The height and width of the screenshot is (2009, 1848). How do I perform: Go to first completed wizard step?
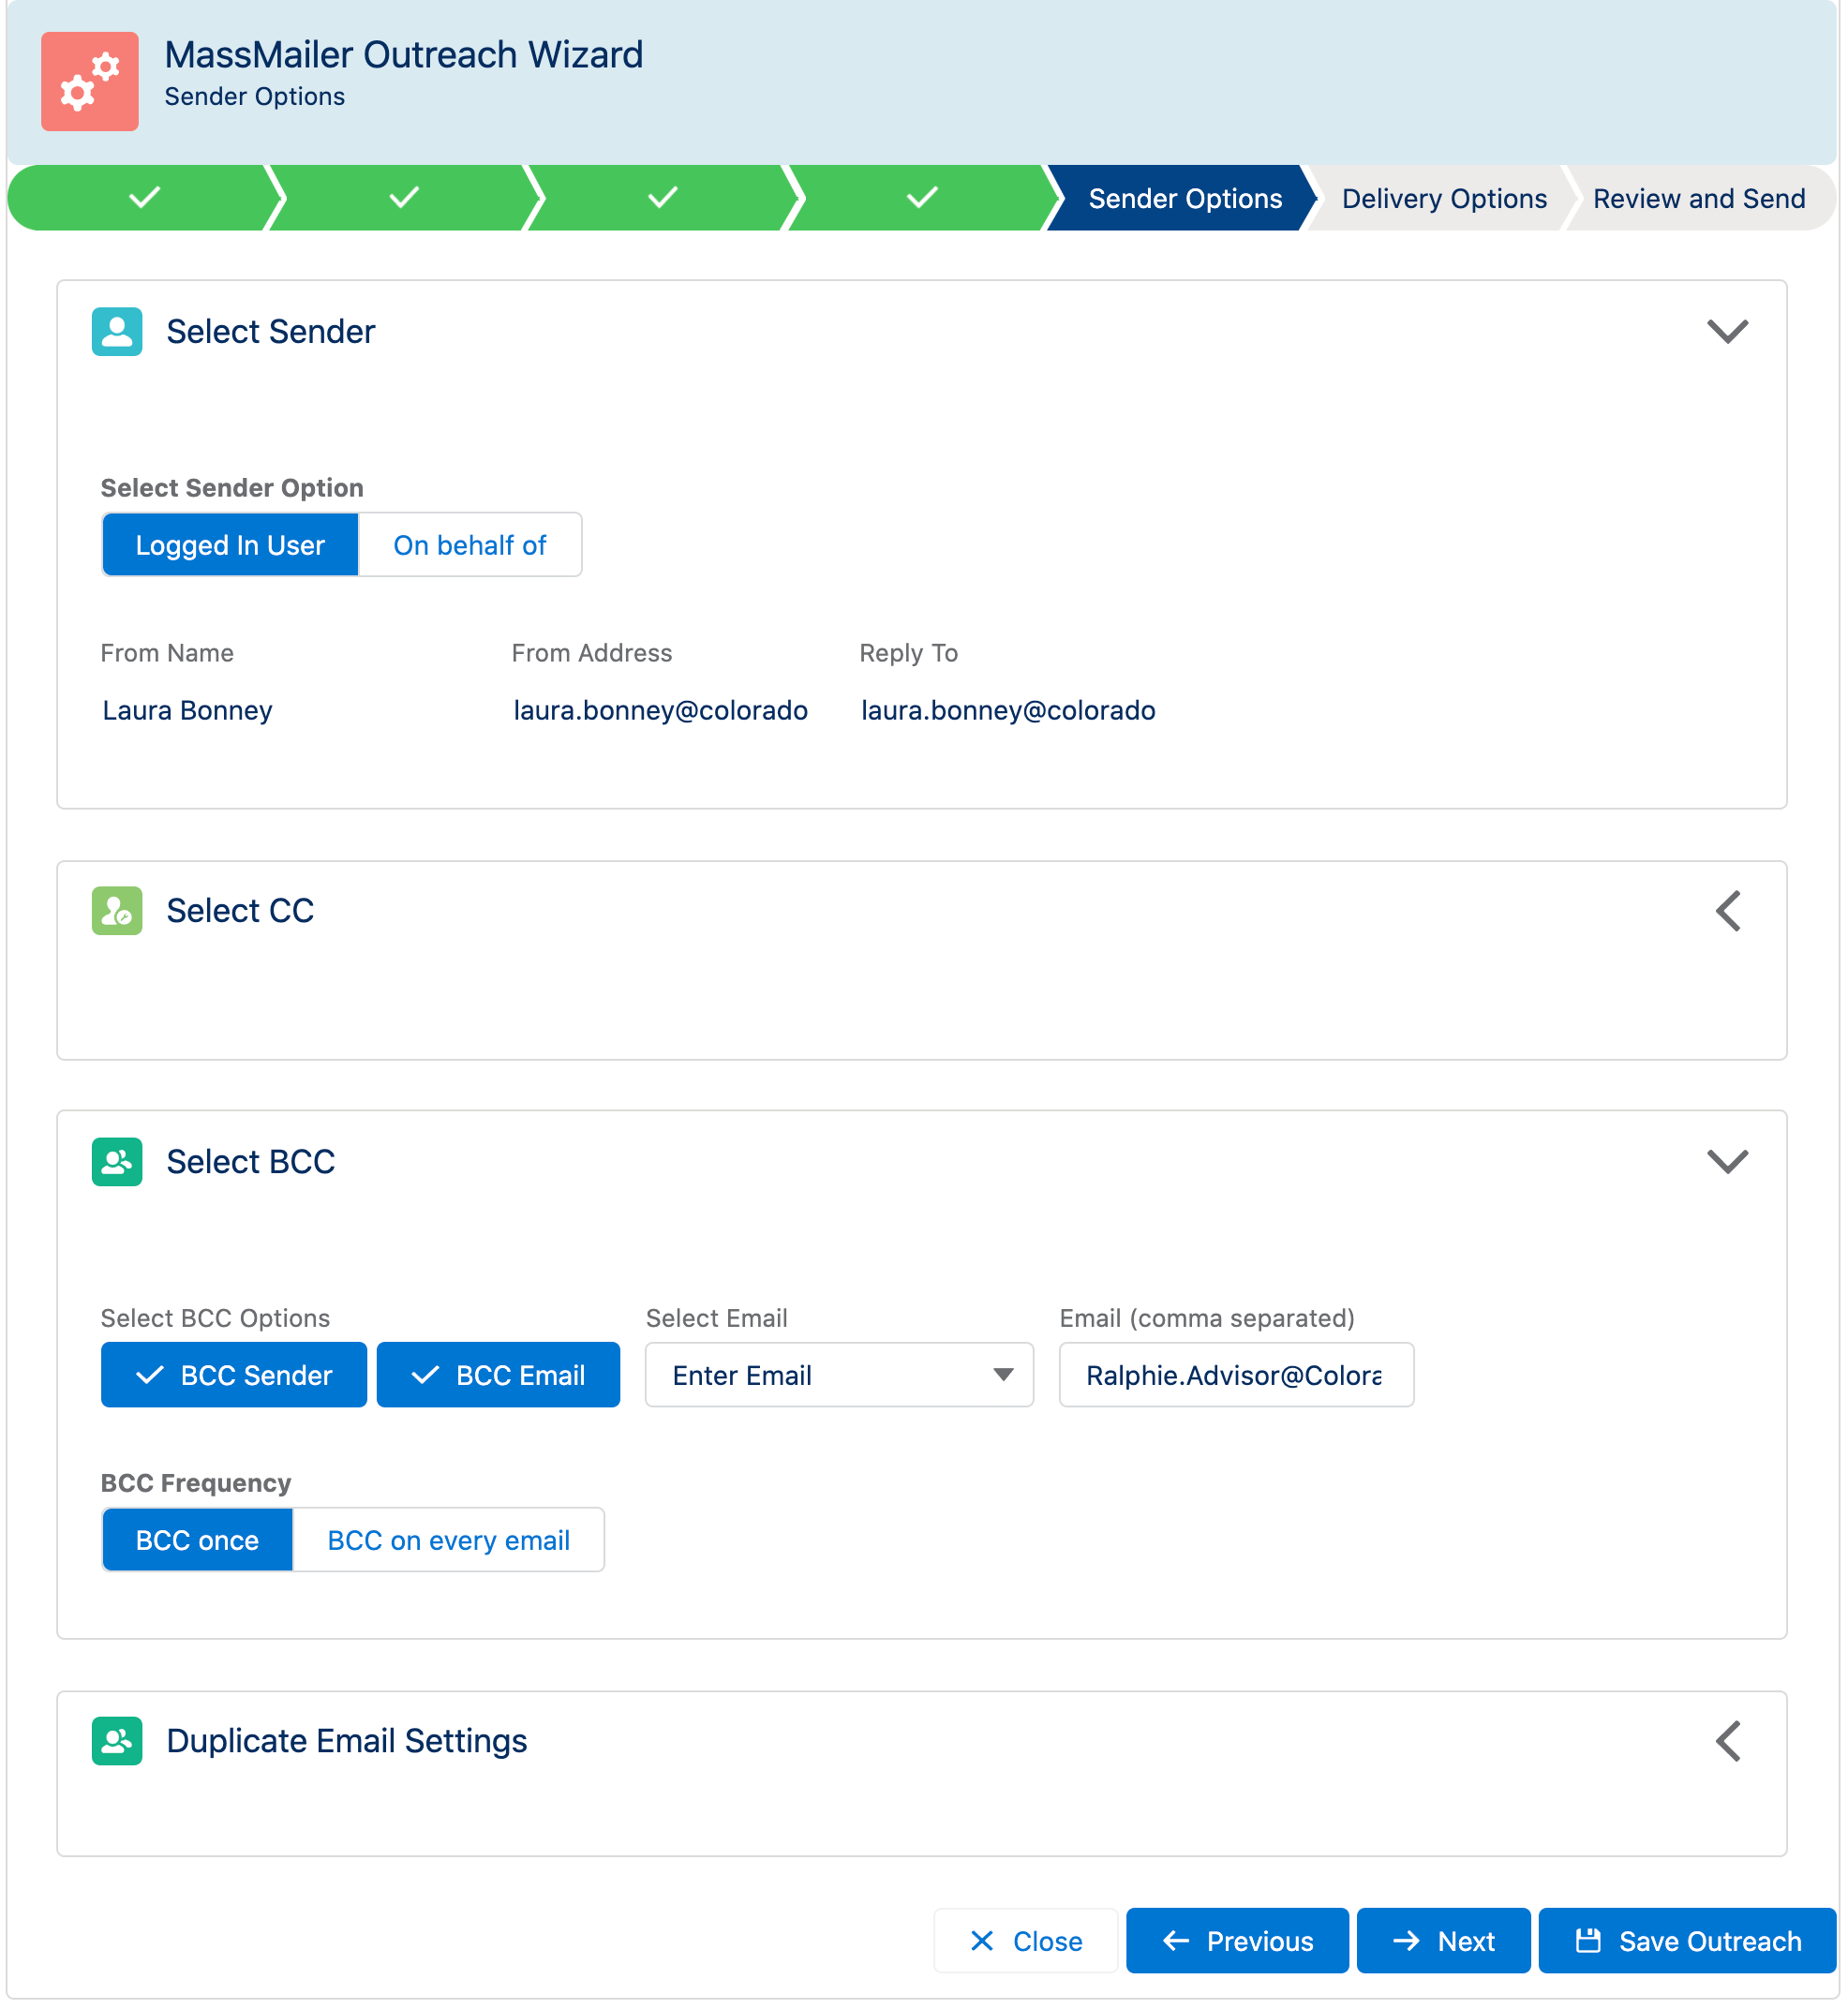[x=144, y=198]
